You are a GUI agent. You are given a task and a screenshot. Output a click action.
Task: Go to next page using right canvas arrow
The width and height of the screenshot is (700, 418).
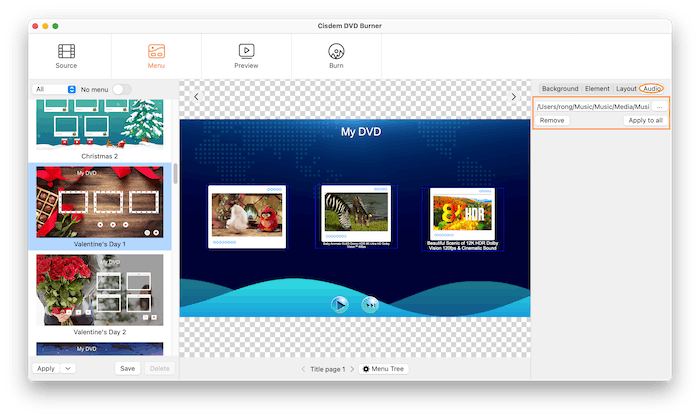514,97
